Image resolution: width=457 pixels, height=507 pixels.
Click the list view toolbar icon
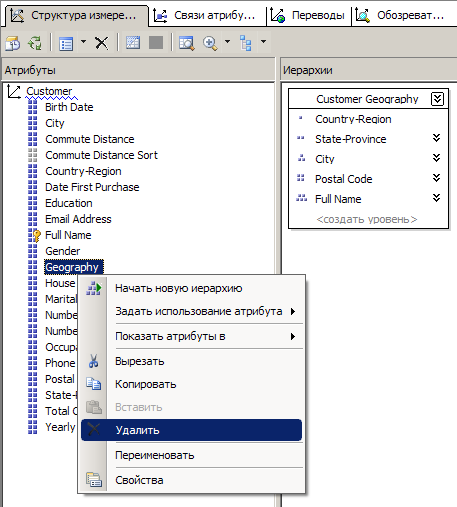click(66, 43)
